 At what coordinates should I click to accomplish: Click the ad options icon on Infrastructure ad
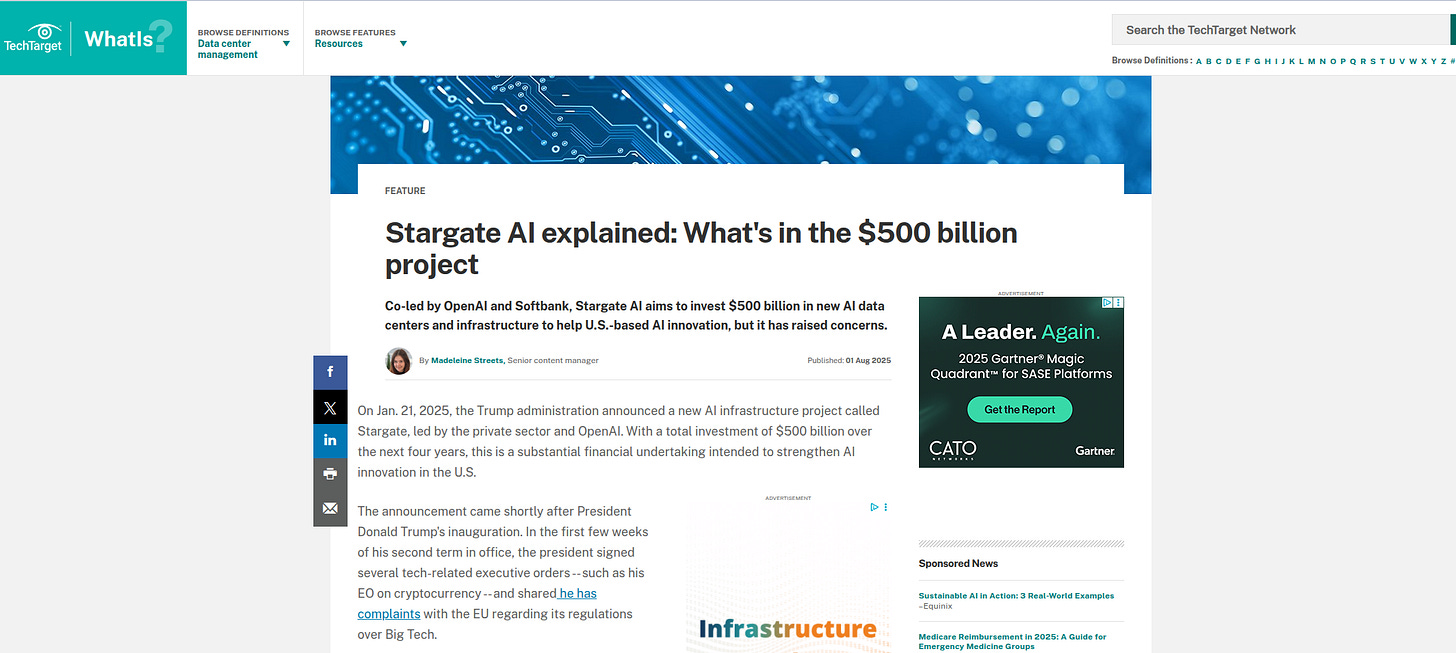(x=886, y=507)
